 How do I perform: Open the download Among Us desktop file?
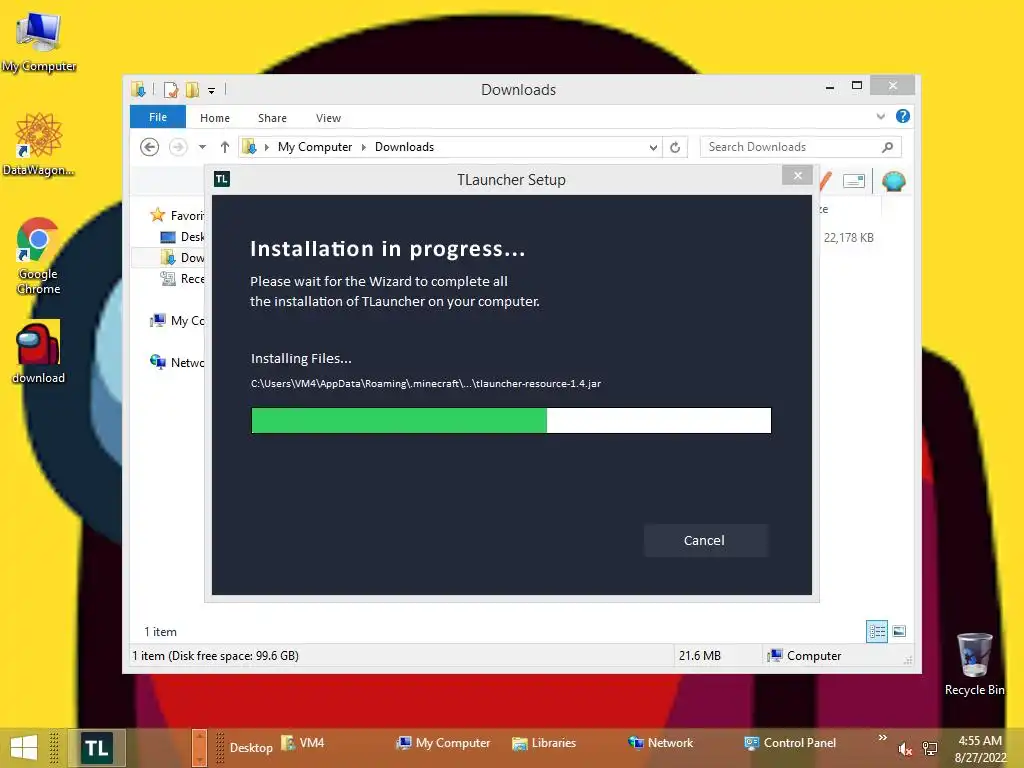38,352
